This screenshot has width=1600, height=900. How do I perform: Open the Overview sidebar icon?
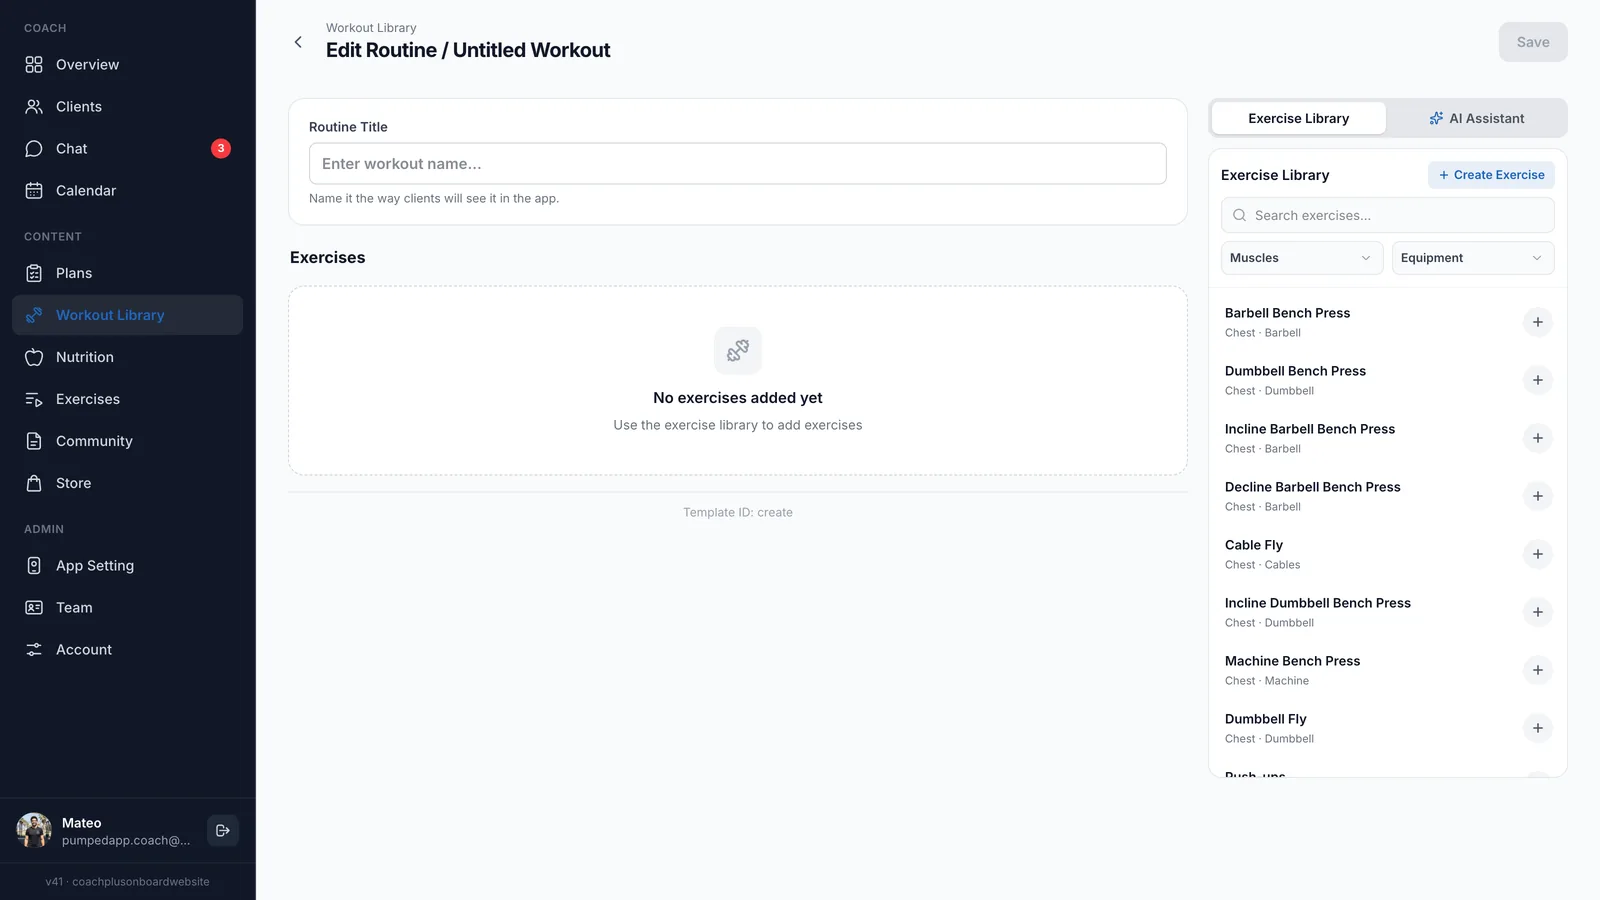[34, 64]
